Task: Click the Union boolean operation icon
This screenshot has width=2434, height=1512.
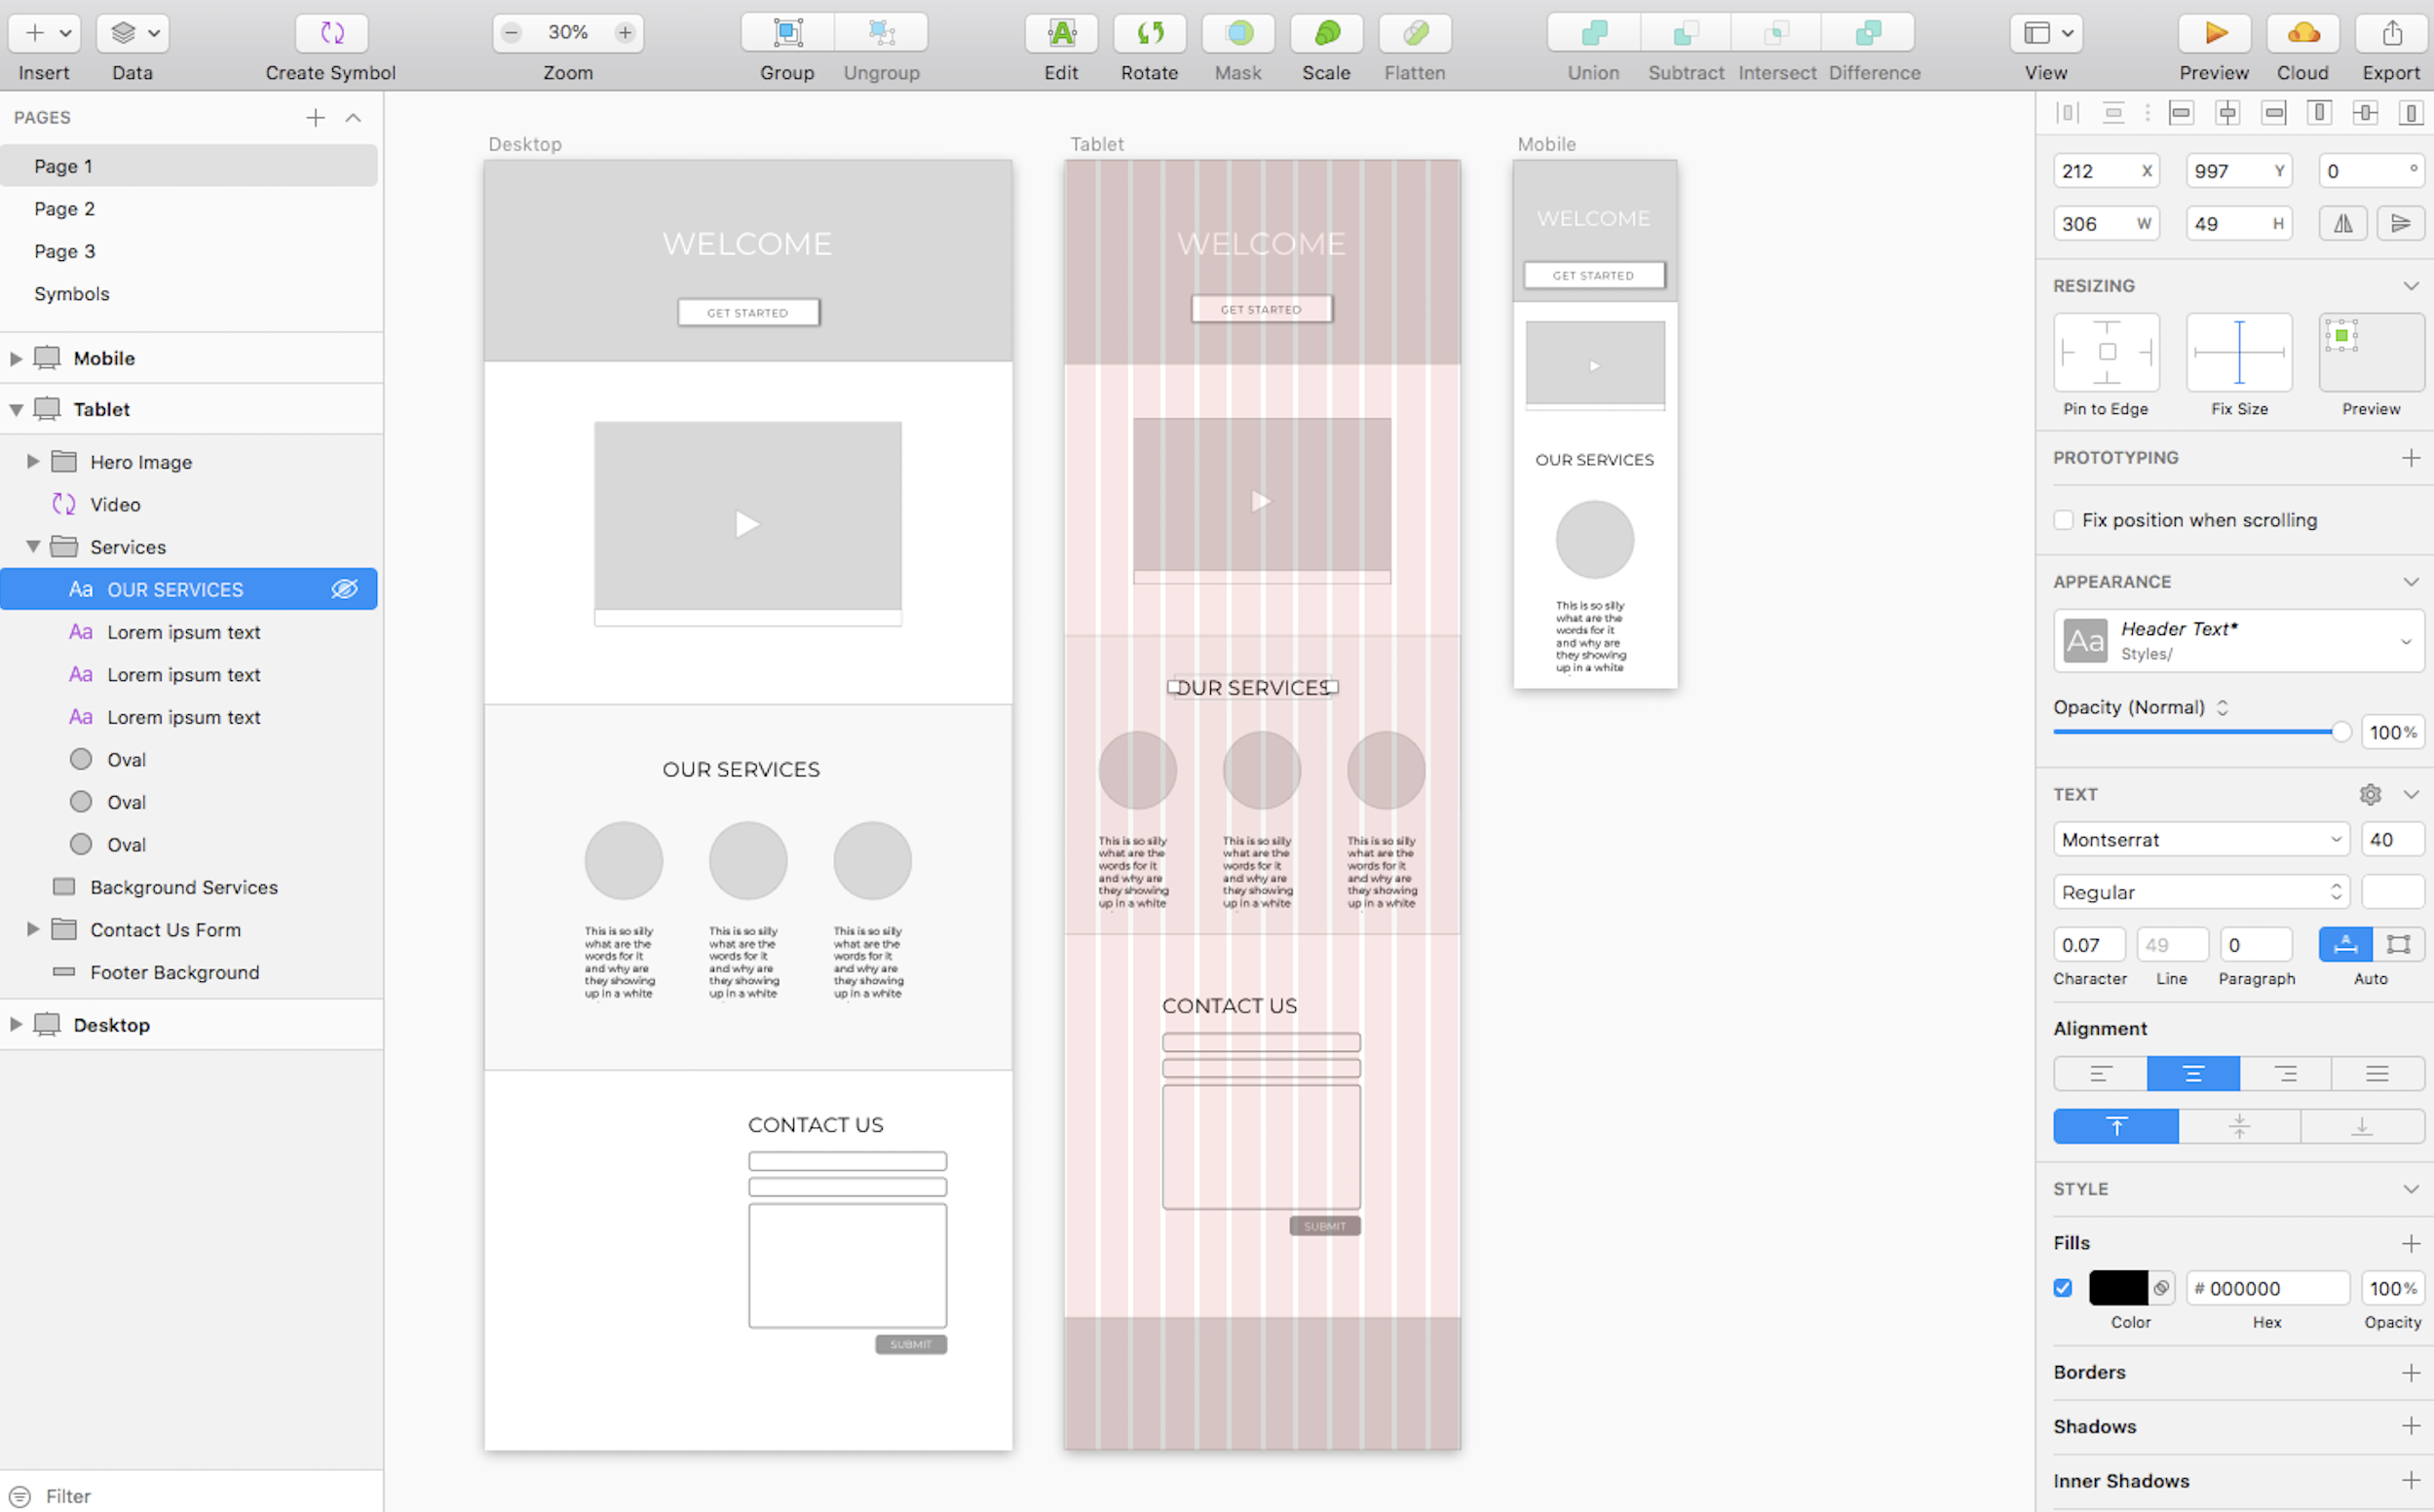Action: (x=1593, y=33)
